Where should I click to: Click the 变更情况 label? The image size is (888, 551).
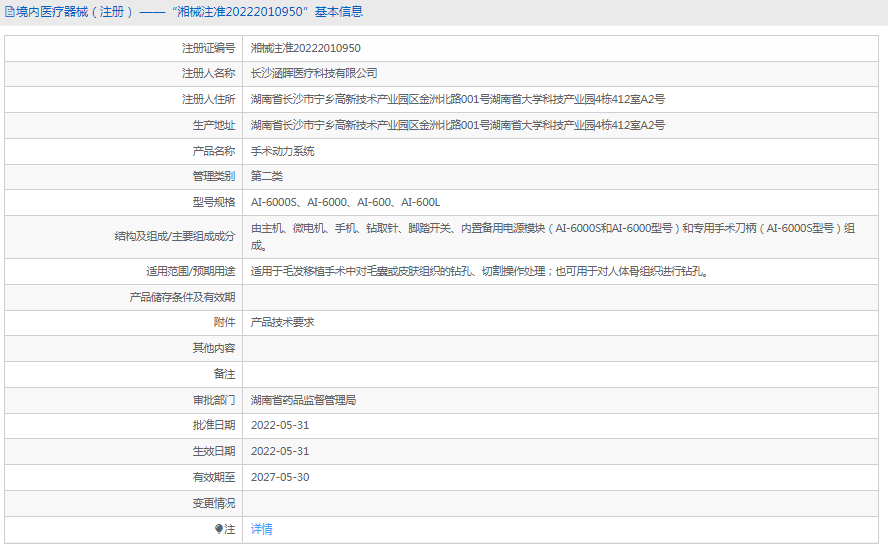pyautogui.click(x=214, y=503)
